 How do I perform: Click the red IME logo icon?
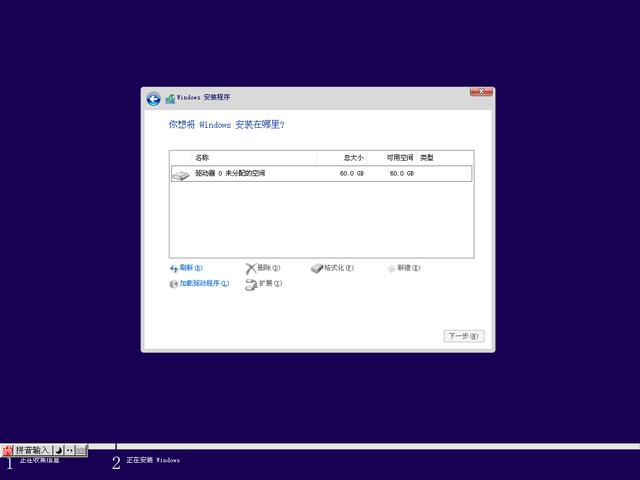(7, 451)
